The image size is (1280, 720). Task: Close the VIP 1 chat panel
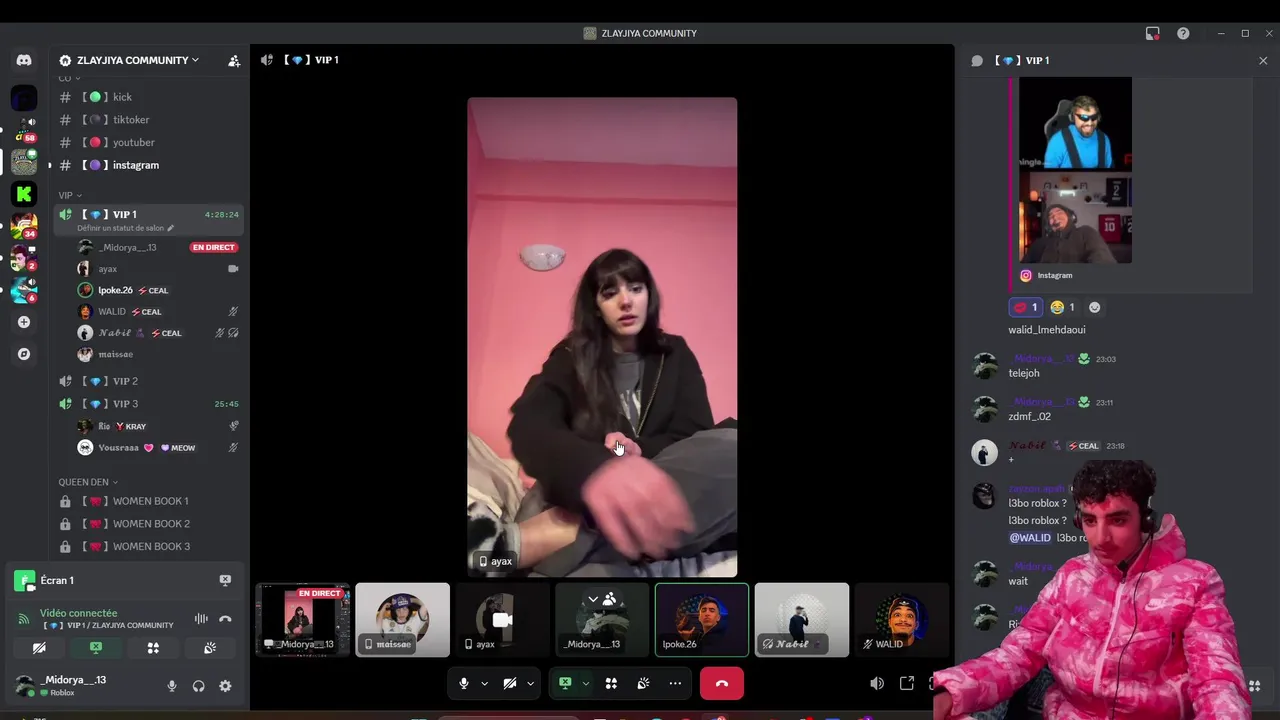click(x=1263, y=61)
